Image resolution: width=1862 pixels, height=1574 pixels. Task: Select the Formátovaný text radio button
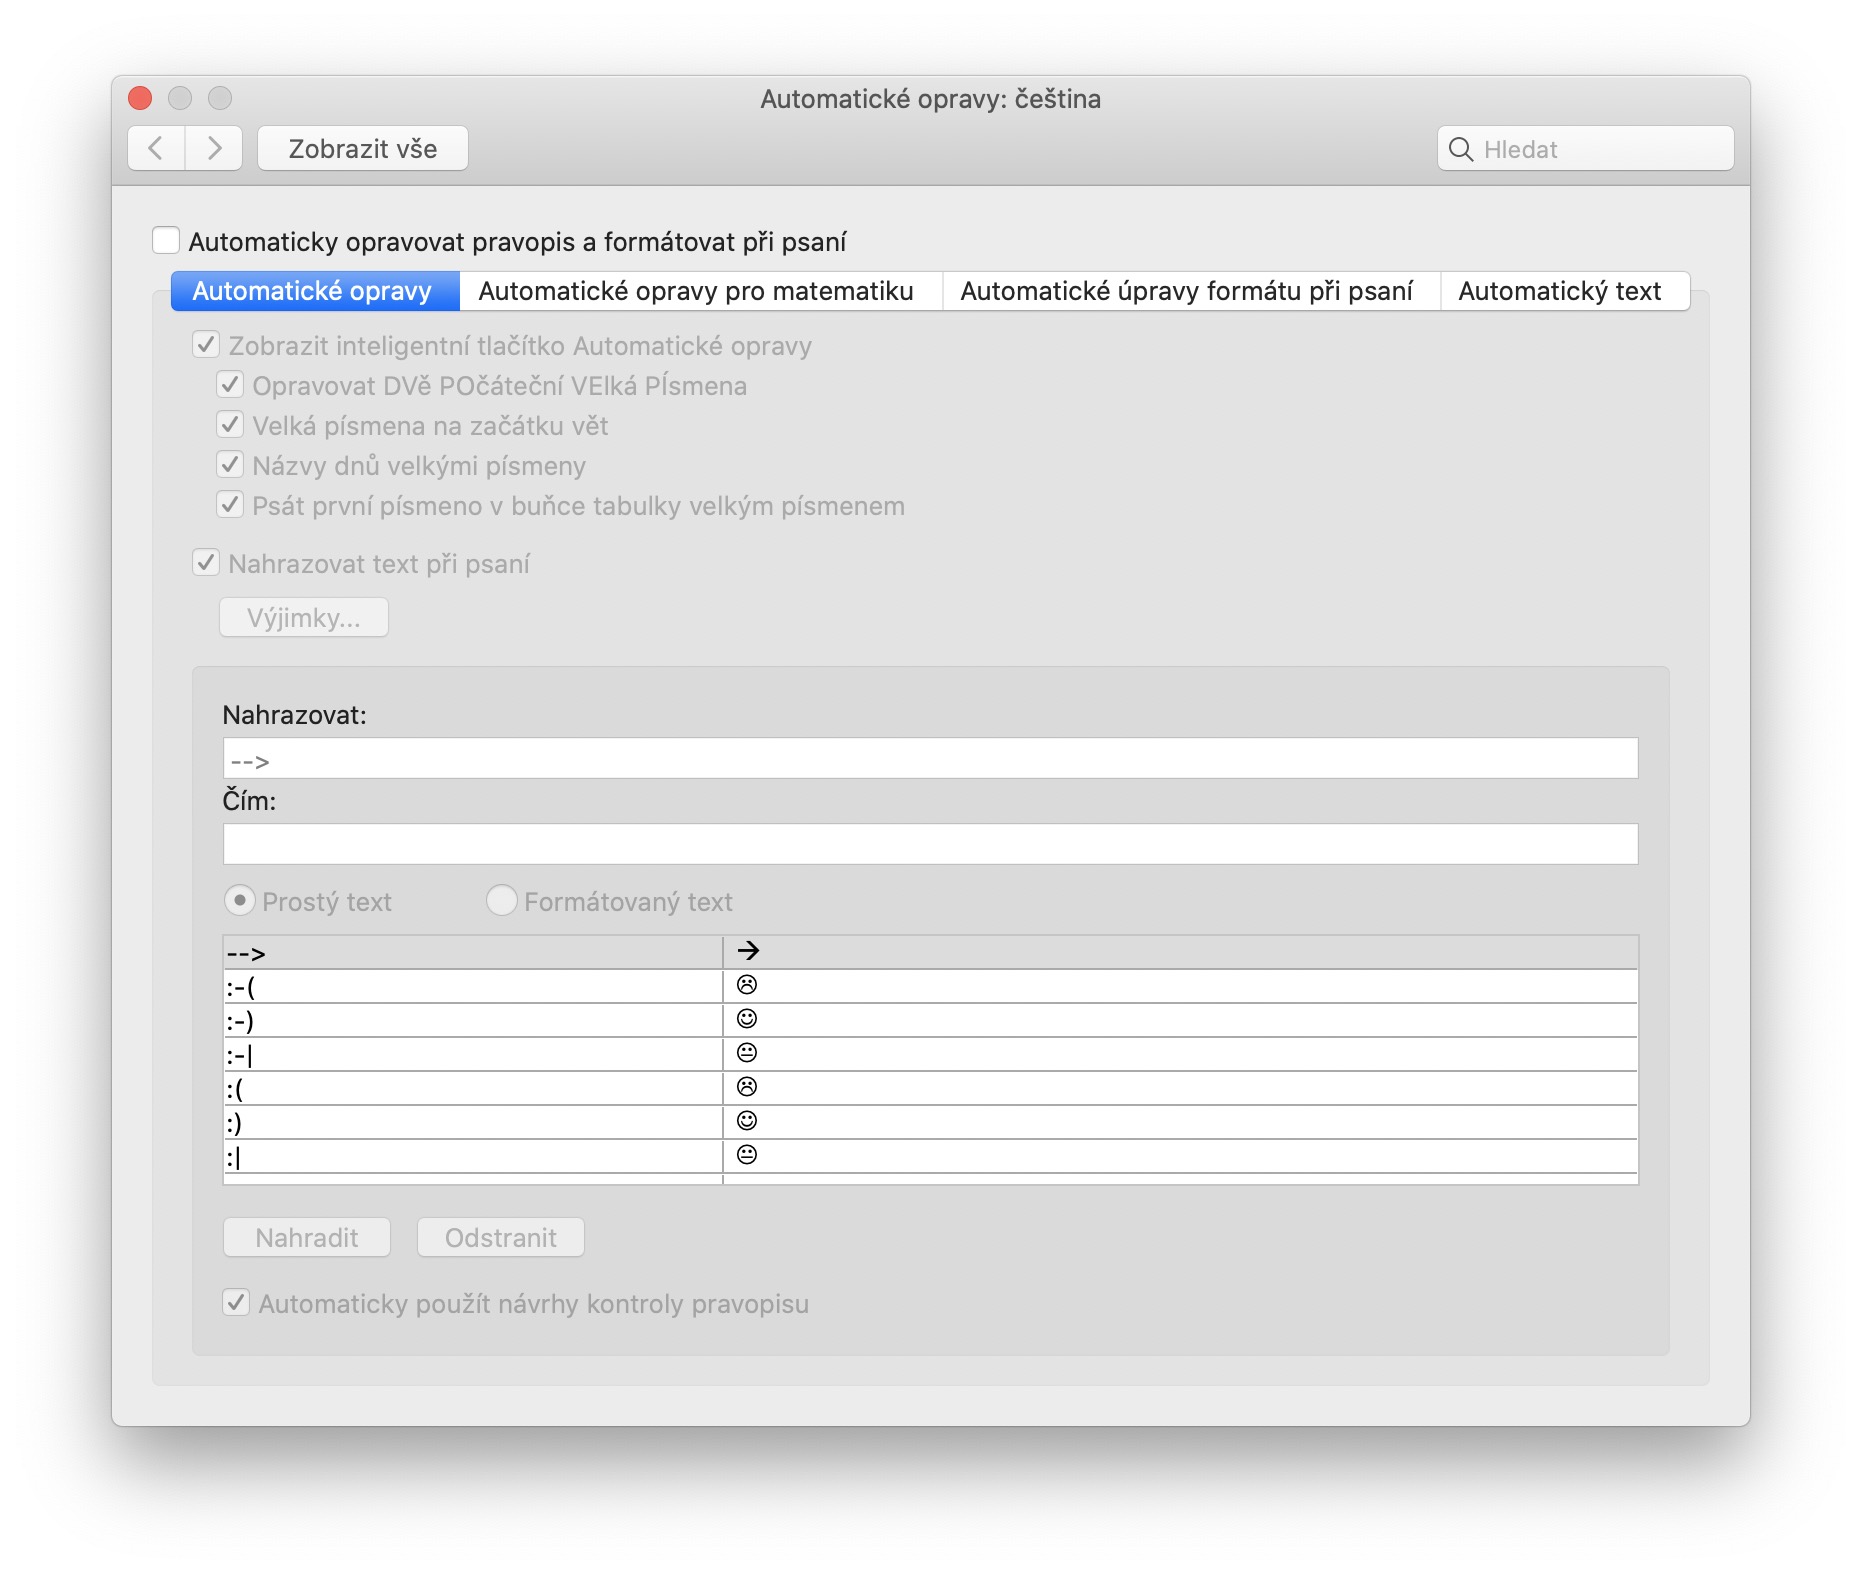pyautogui.click(x=502, y=901)
